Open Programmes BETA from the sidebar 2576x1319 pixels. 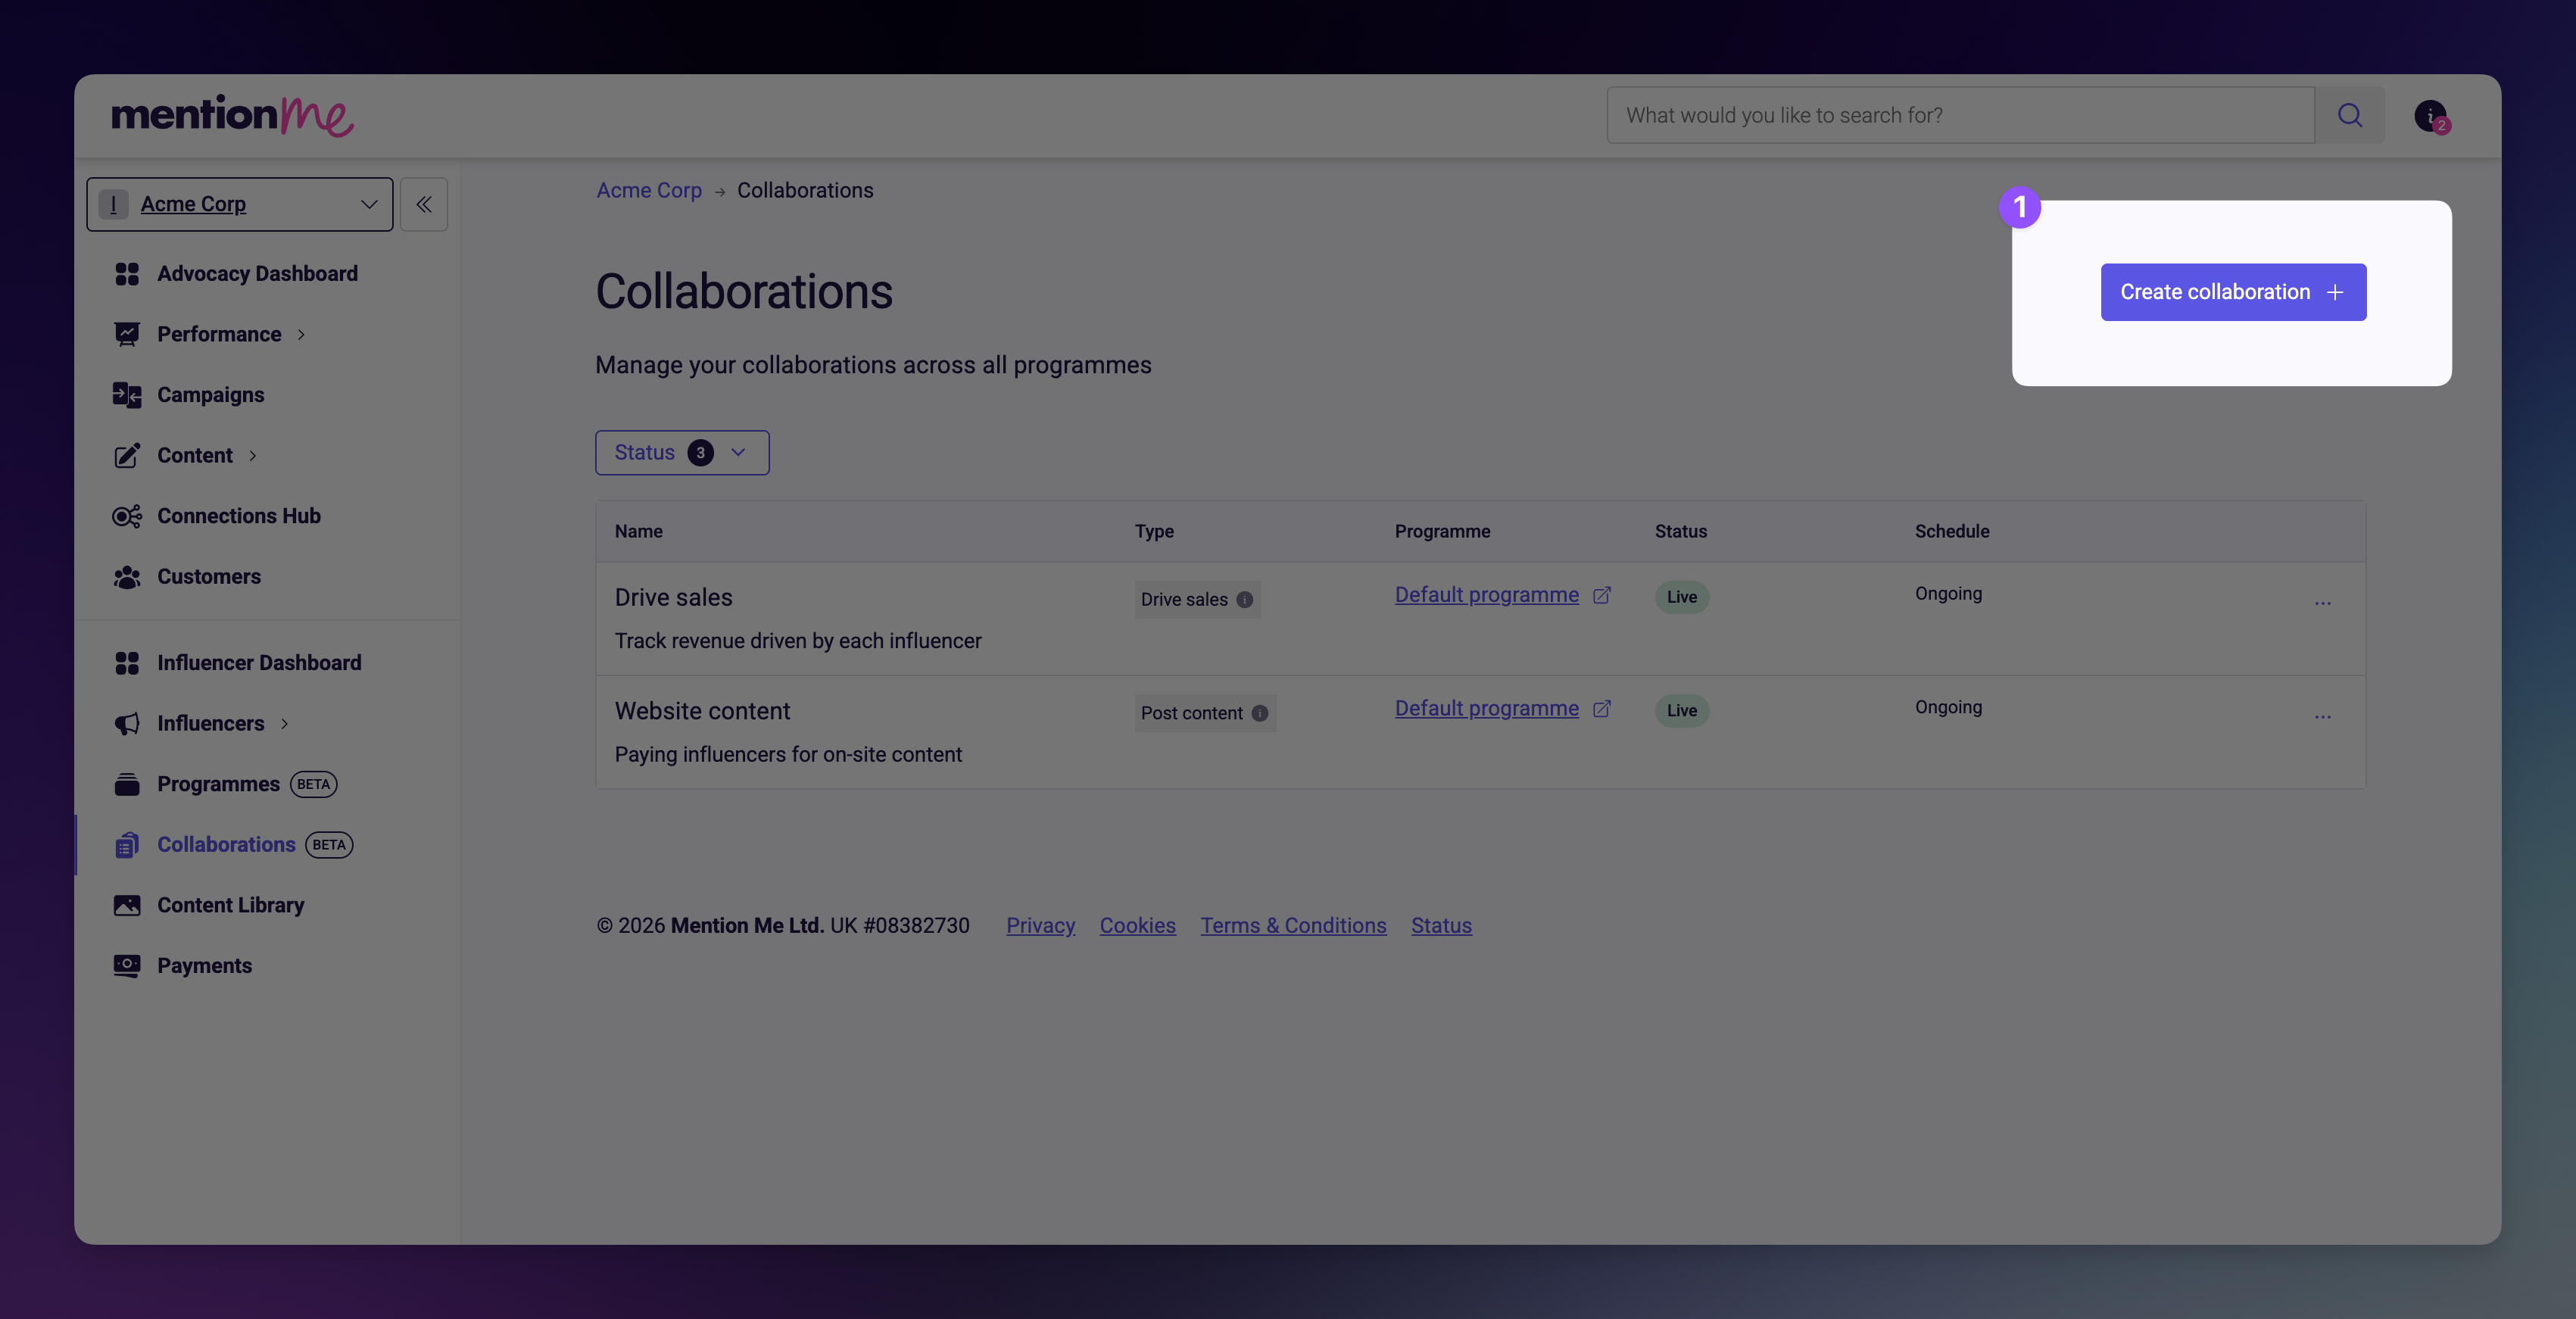coord(217,784)
